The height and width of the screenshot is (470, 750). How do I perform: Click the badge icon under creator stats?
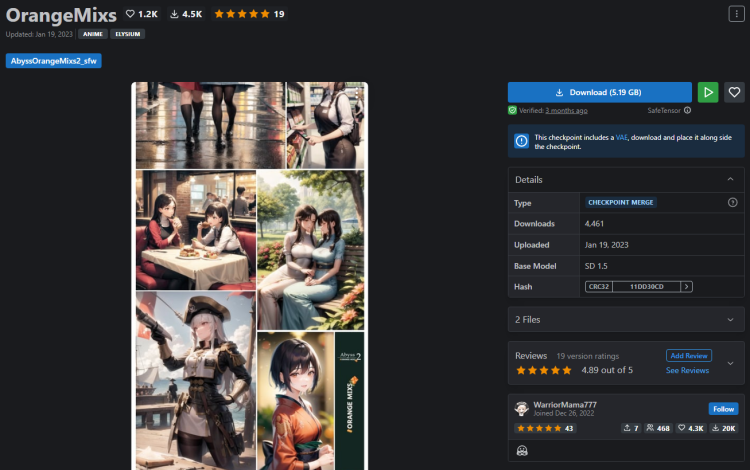522,450
